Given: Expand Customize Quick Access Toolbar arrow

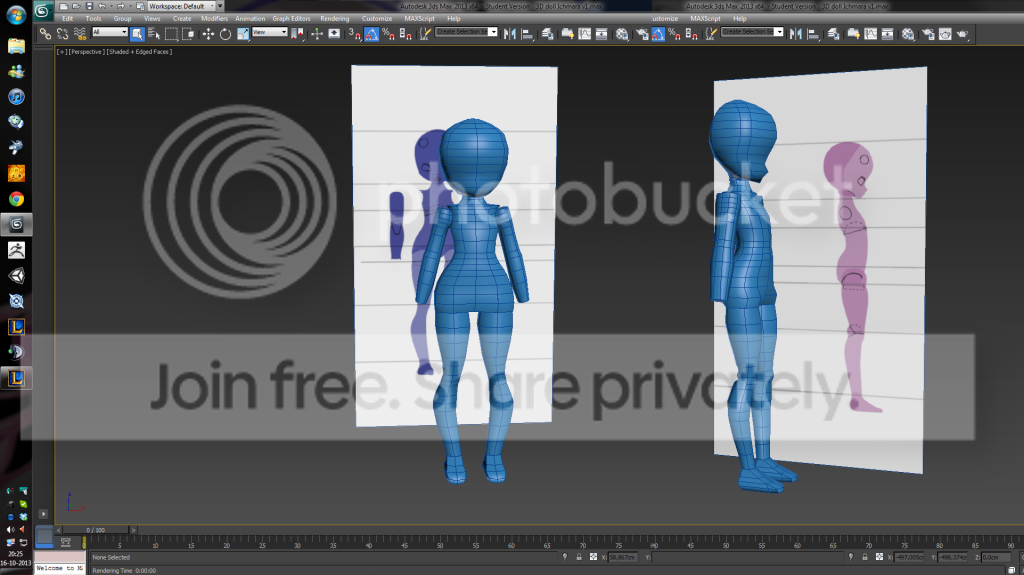Looking at the screenshot, I should (220, 6).
